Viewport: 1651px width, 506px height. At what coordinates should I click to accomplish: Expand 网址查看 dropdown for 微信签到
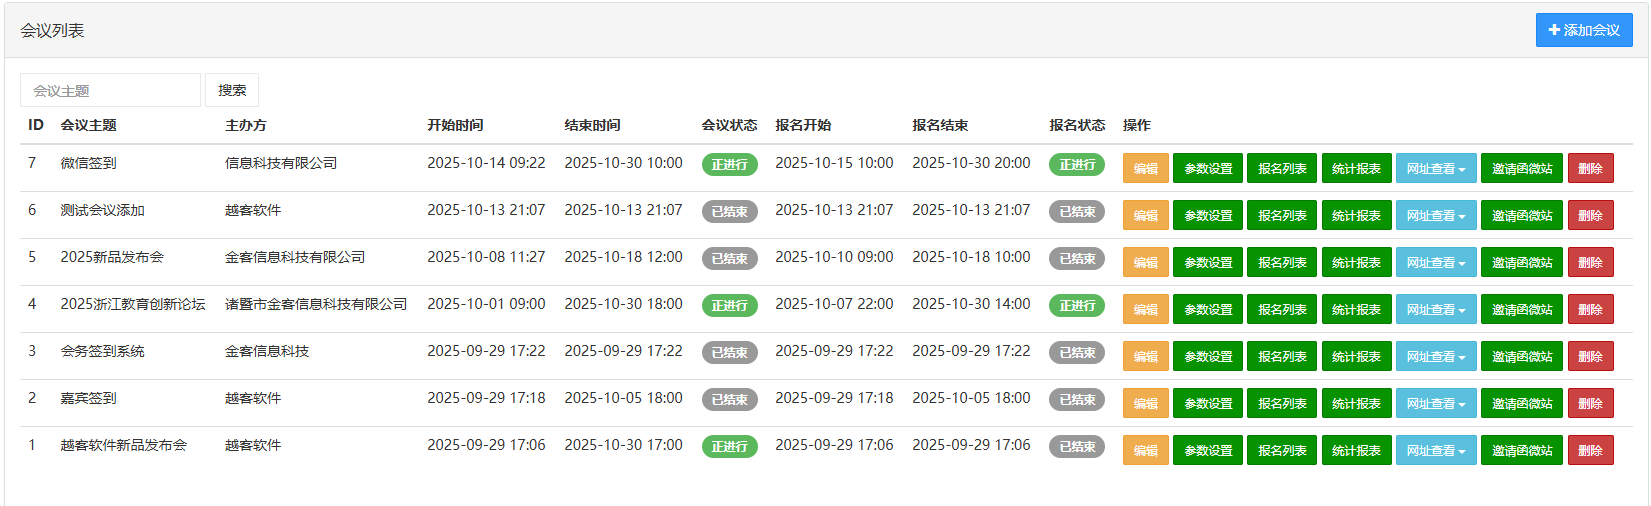[x=1435, y=168]
